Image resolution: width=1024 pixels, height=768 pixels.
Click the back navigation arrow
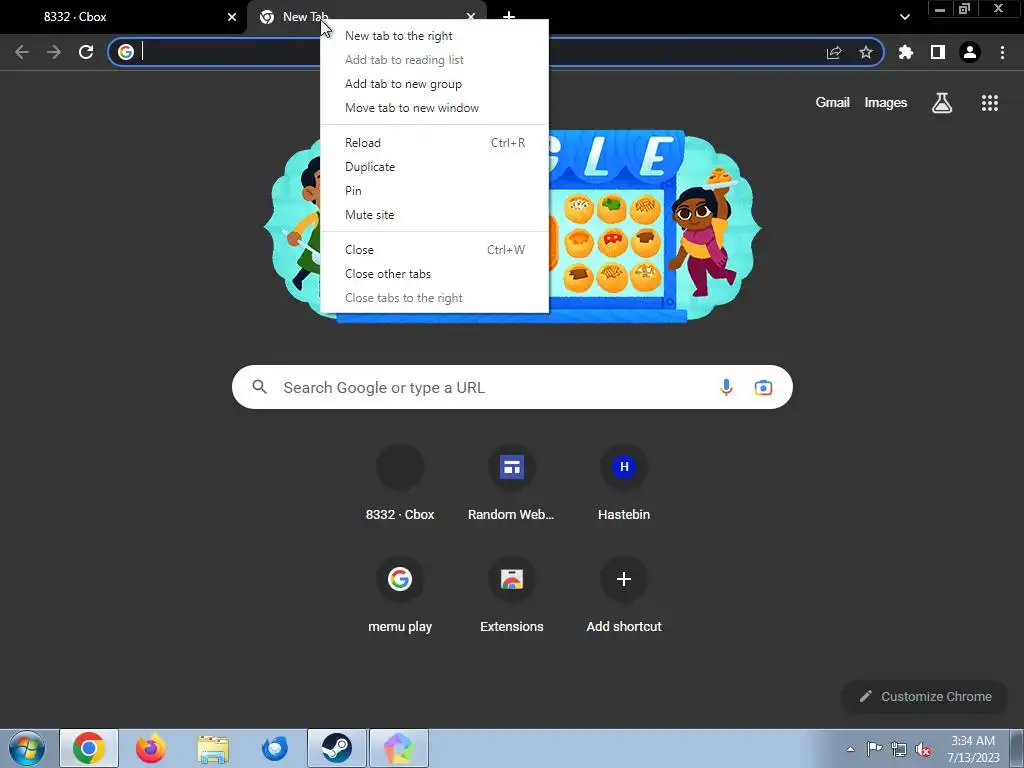pyautogui.click(x=22, y=52)
